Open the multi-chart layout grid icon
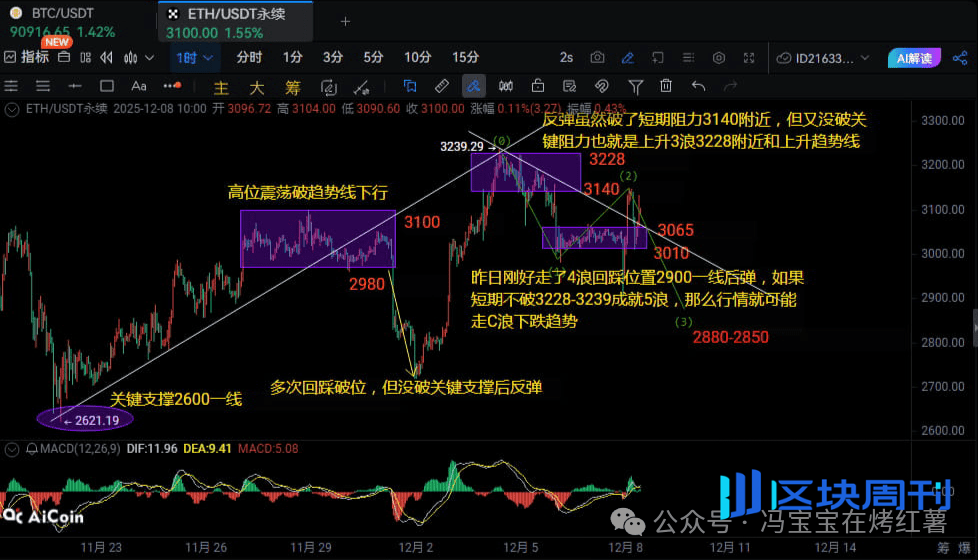This screenshot has width=978, height=560. pos(85,57)
